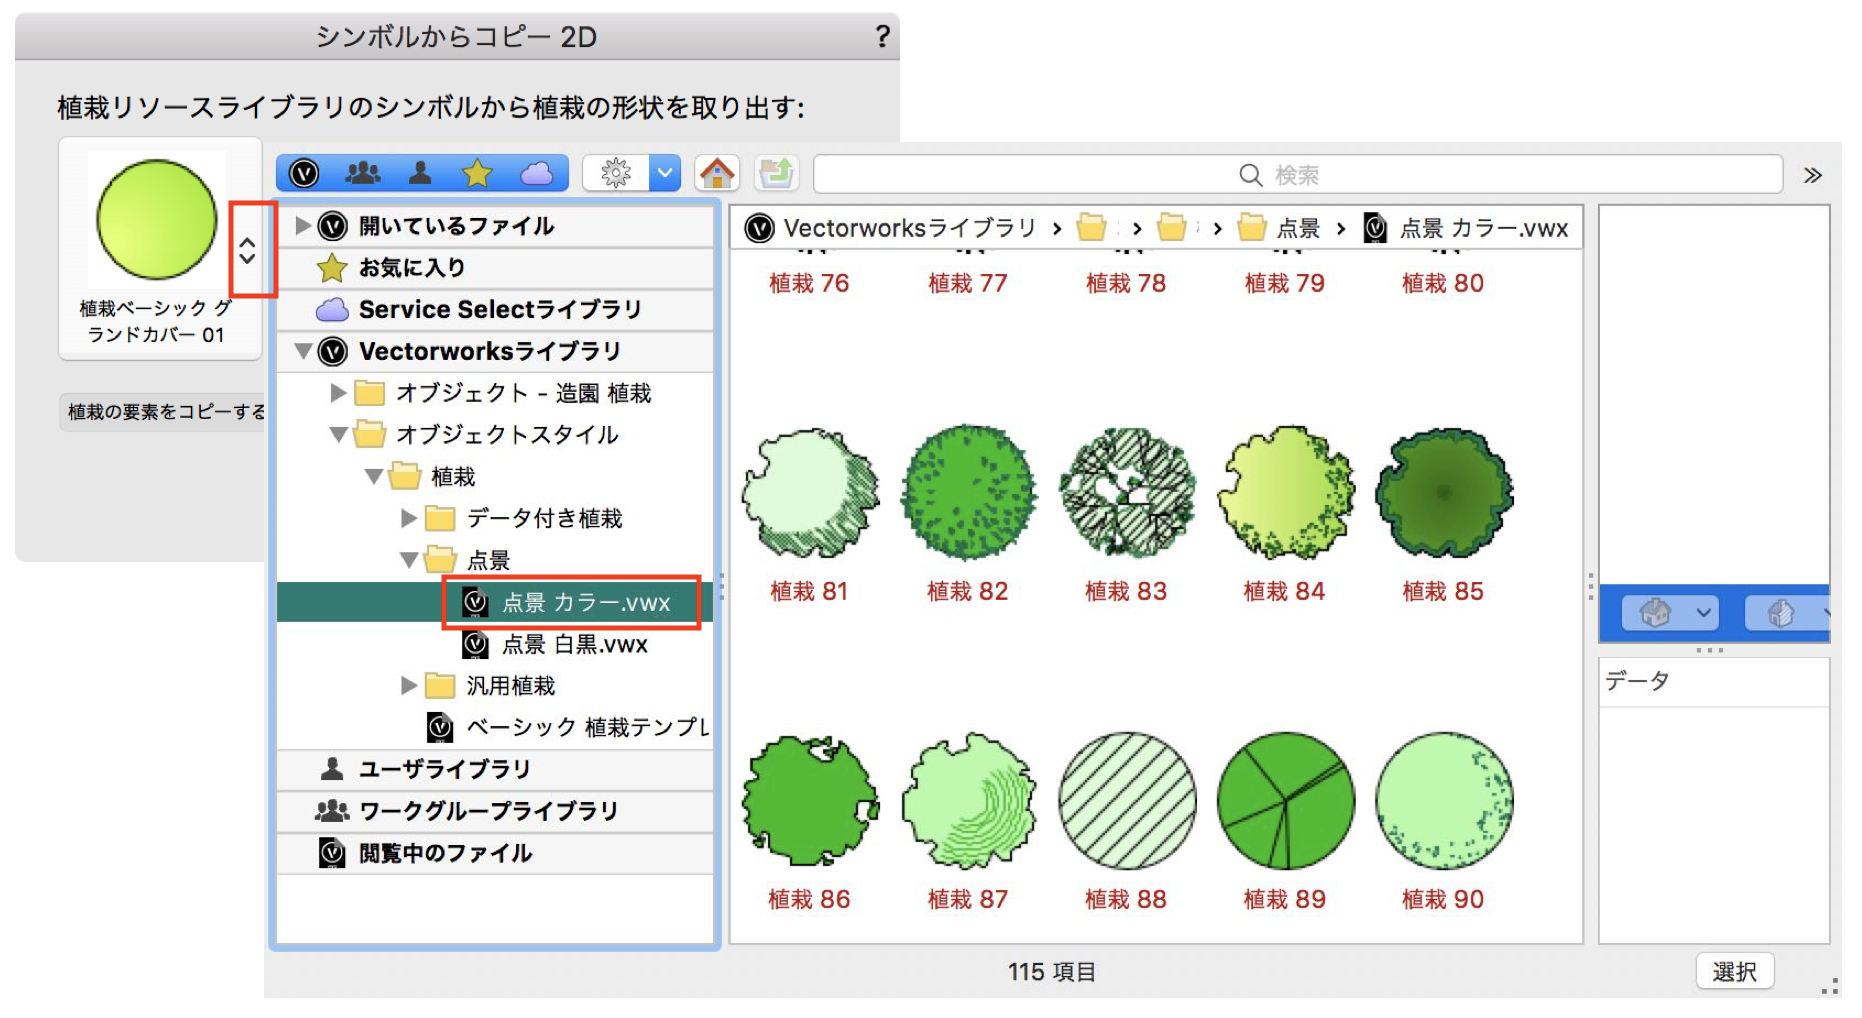
Task: Click the 植栽ベーシック グランドカバー 01 preview
Action: 157,220
